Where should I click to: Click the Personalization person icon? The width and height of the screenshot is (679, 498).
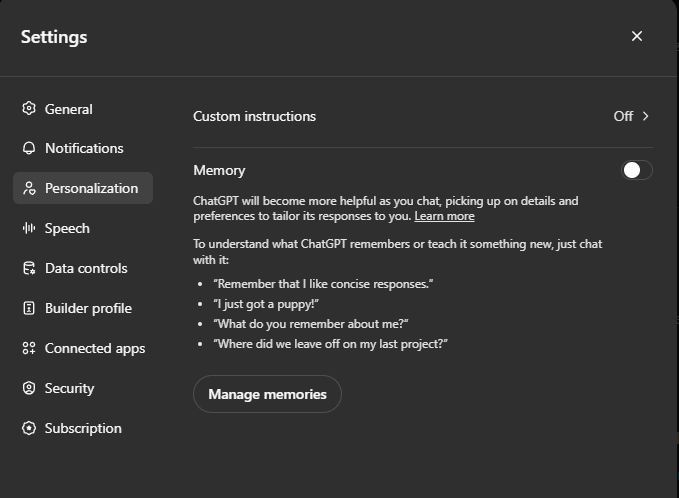pyautogui.click(x=29, y=188)
